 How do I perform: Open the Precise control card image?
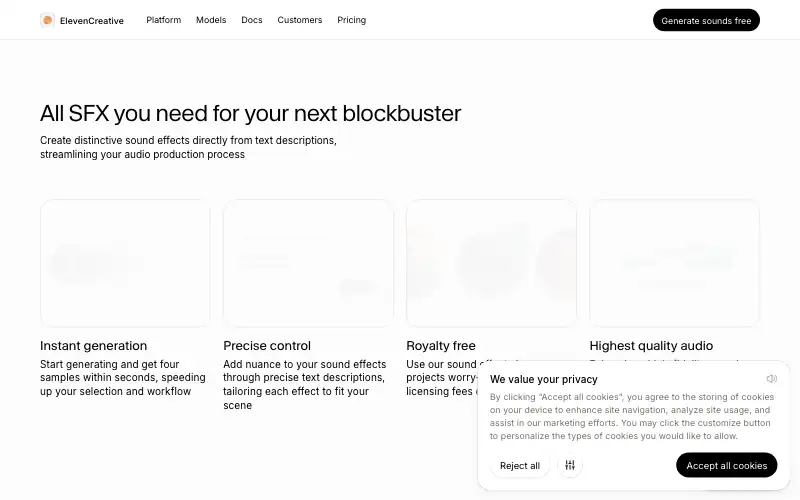308,263
